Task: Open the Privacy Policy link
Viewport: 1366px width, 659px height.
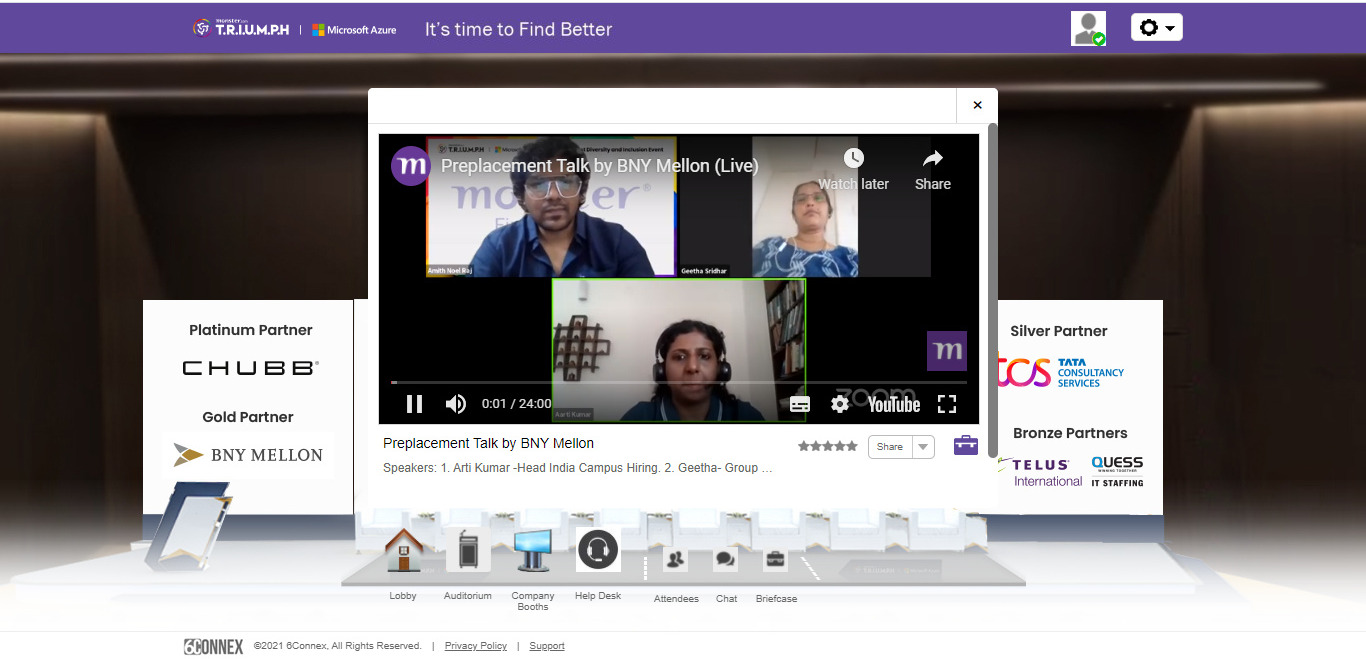Action: pyautogui.click(x=476, y=646)
